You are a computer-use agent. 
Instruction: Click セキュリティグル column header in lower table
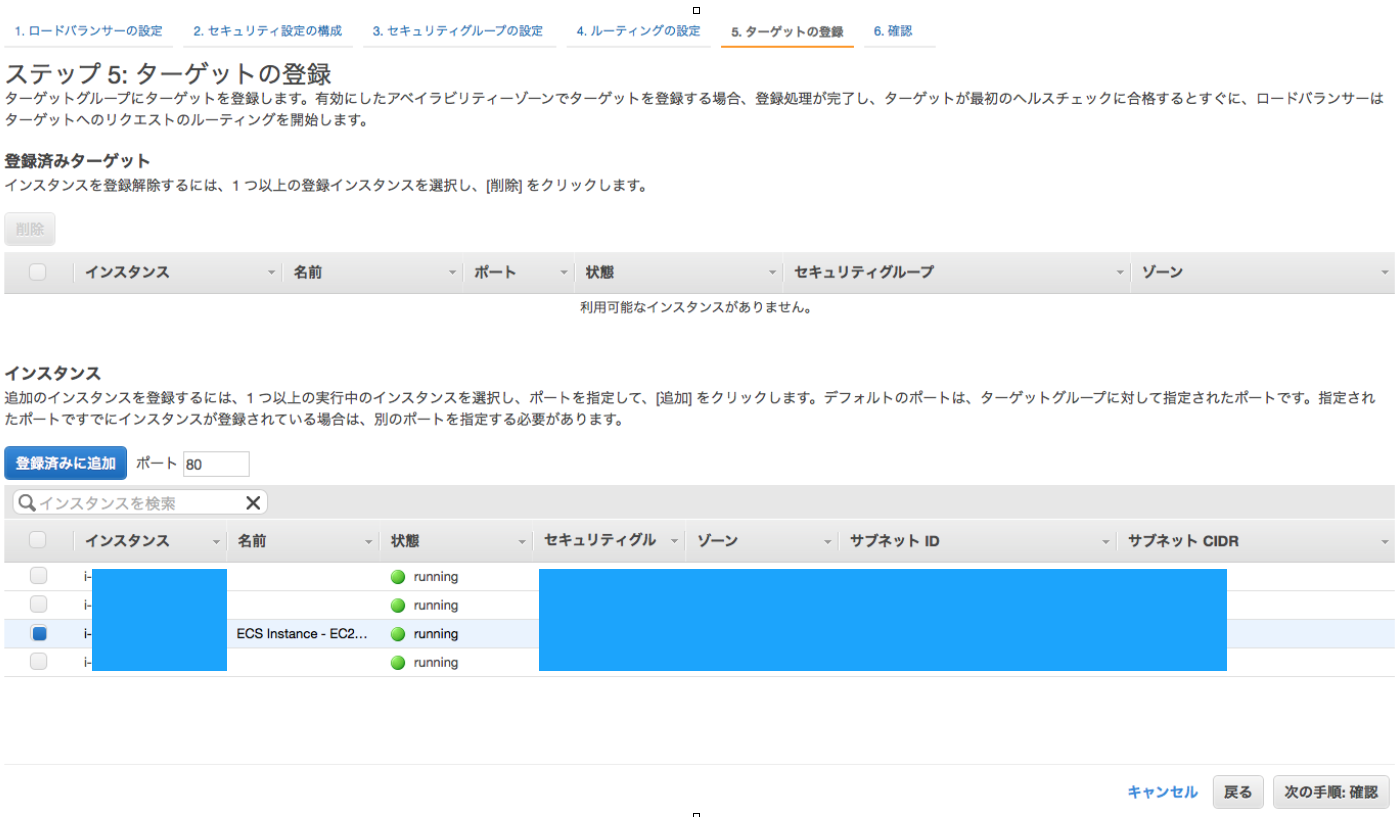pyautogui.click(x=600, y=540)
